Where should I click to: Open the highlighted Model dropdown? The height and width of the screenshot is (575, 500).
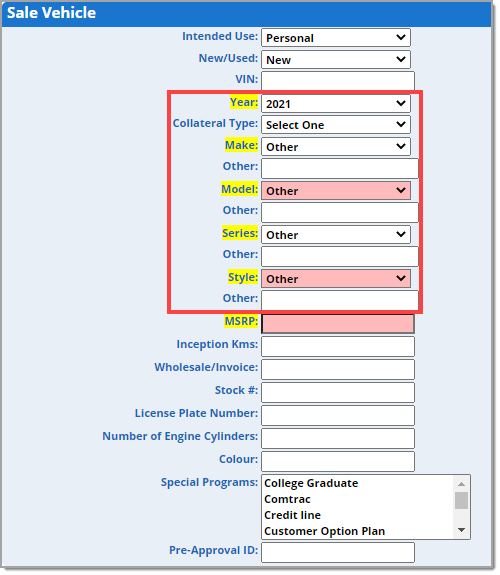click(336, 191)
